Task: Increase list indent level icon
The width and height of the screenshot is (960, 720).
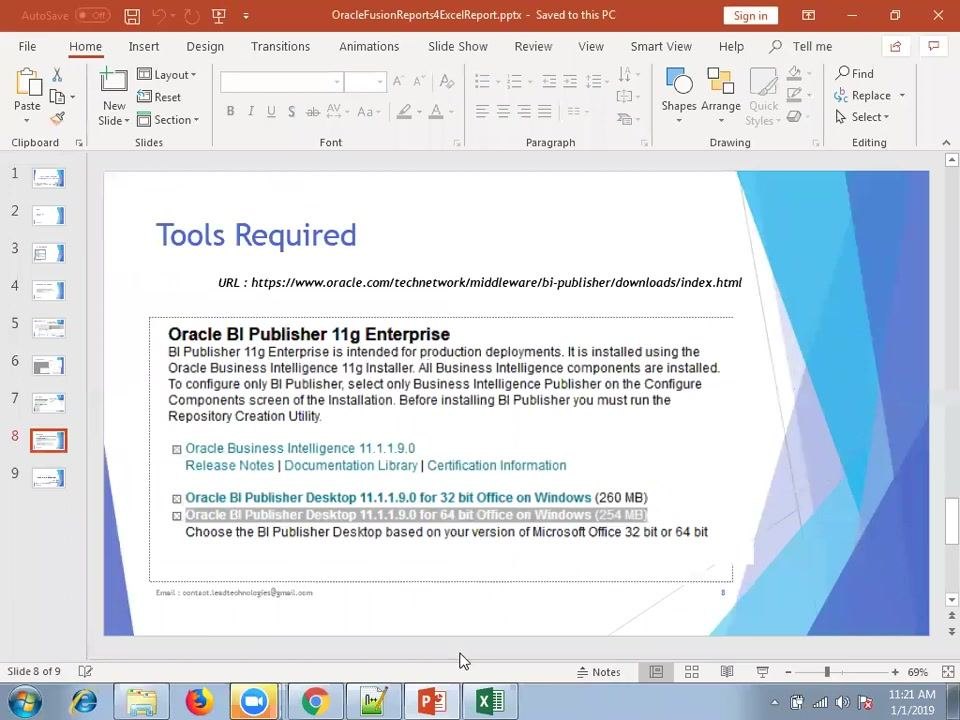Action: click(x=570, y=81)
